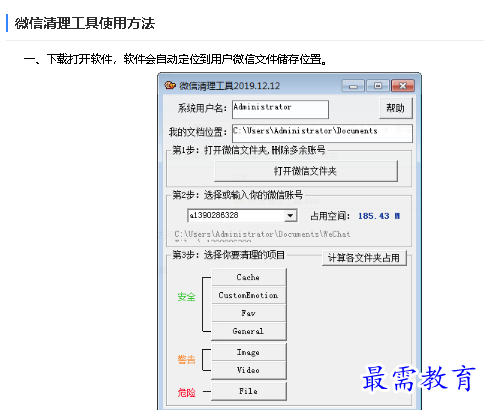Click the 第2步 group caption
The width and height of the screenshot is (484, 410).
(x=237, y=195)
